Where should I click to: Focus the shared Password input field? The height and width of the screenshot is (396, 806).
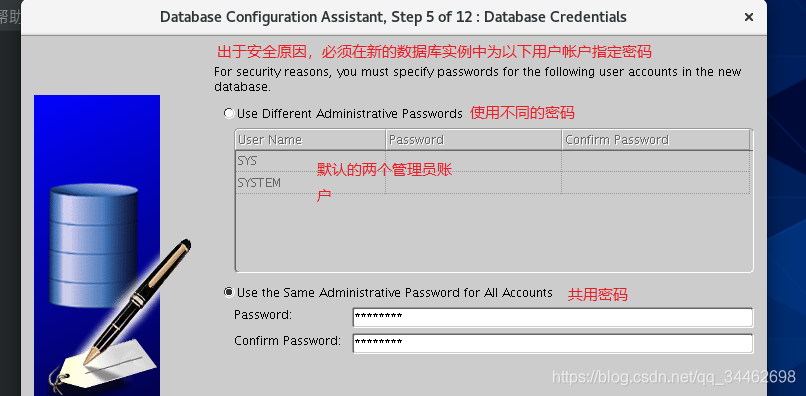click(x=553, y=317)
